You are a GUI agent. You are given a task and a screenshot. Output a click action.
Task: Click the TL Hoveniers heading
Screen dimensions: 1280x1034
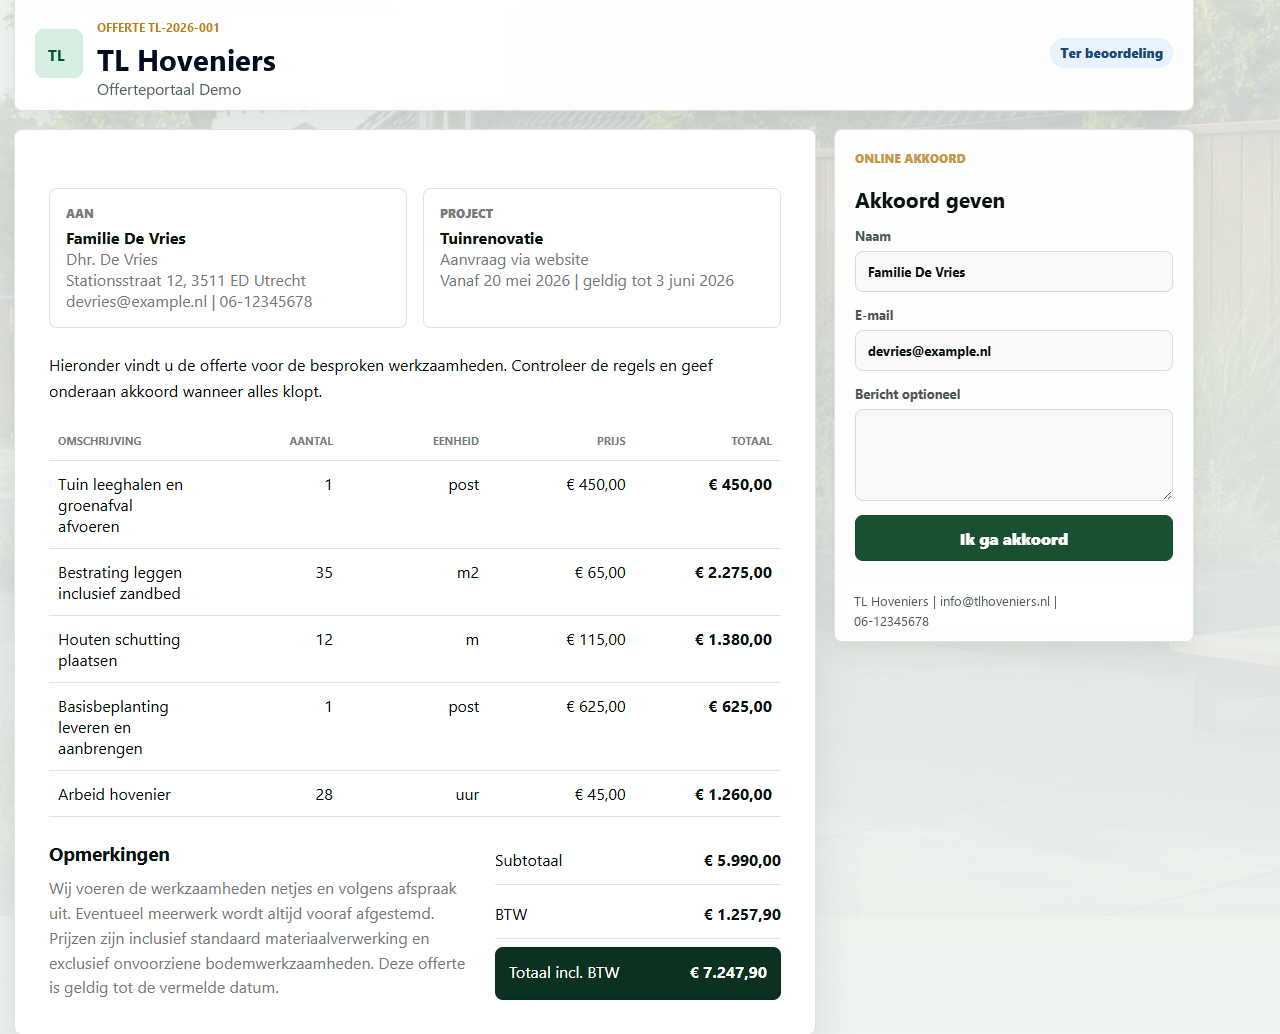point(186,61)
